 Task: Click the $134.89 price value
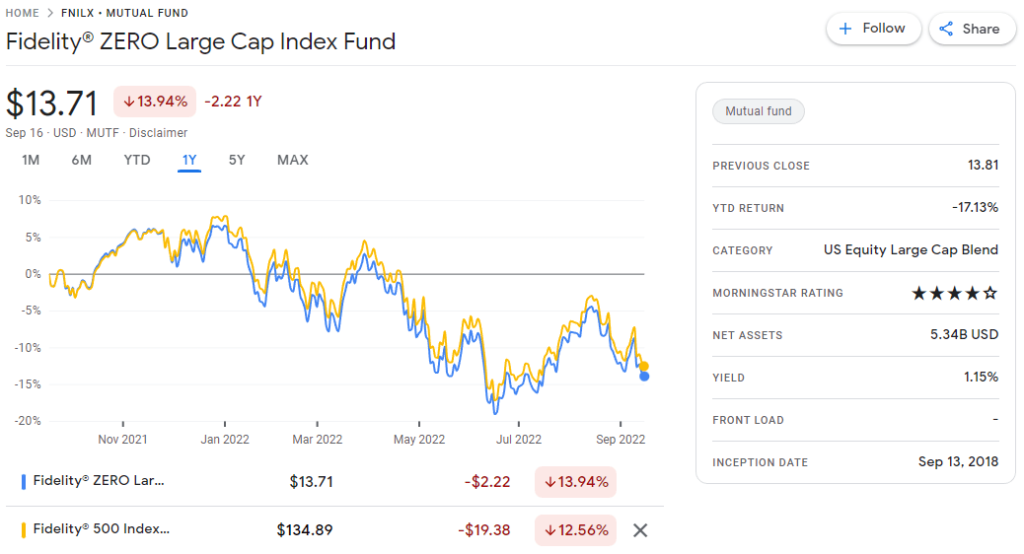tap(304, 530)
